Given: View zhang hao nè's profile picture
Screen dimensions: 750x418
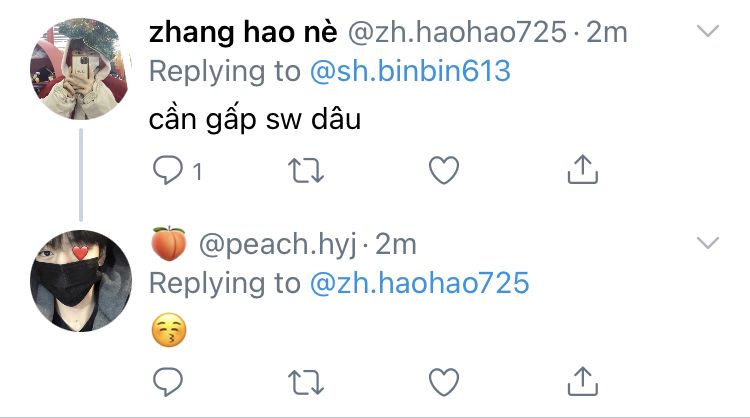Looking at the screenshot, I should [81, 68].
